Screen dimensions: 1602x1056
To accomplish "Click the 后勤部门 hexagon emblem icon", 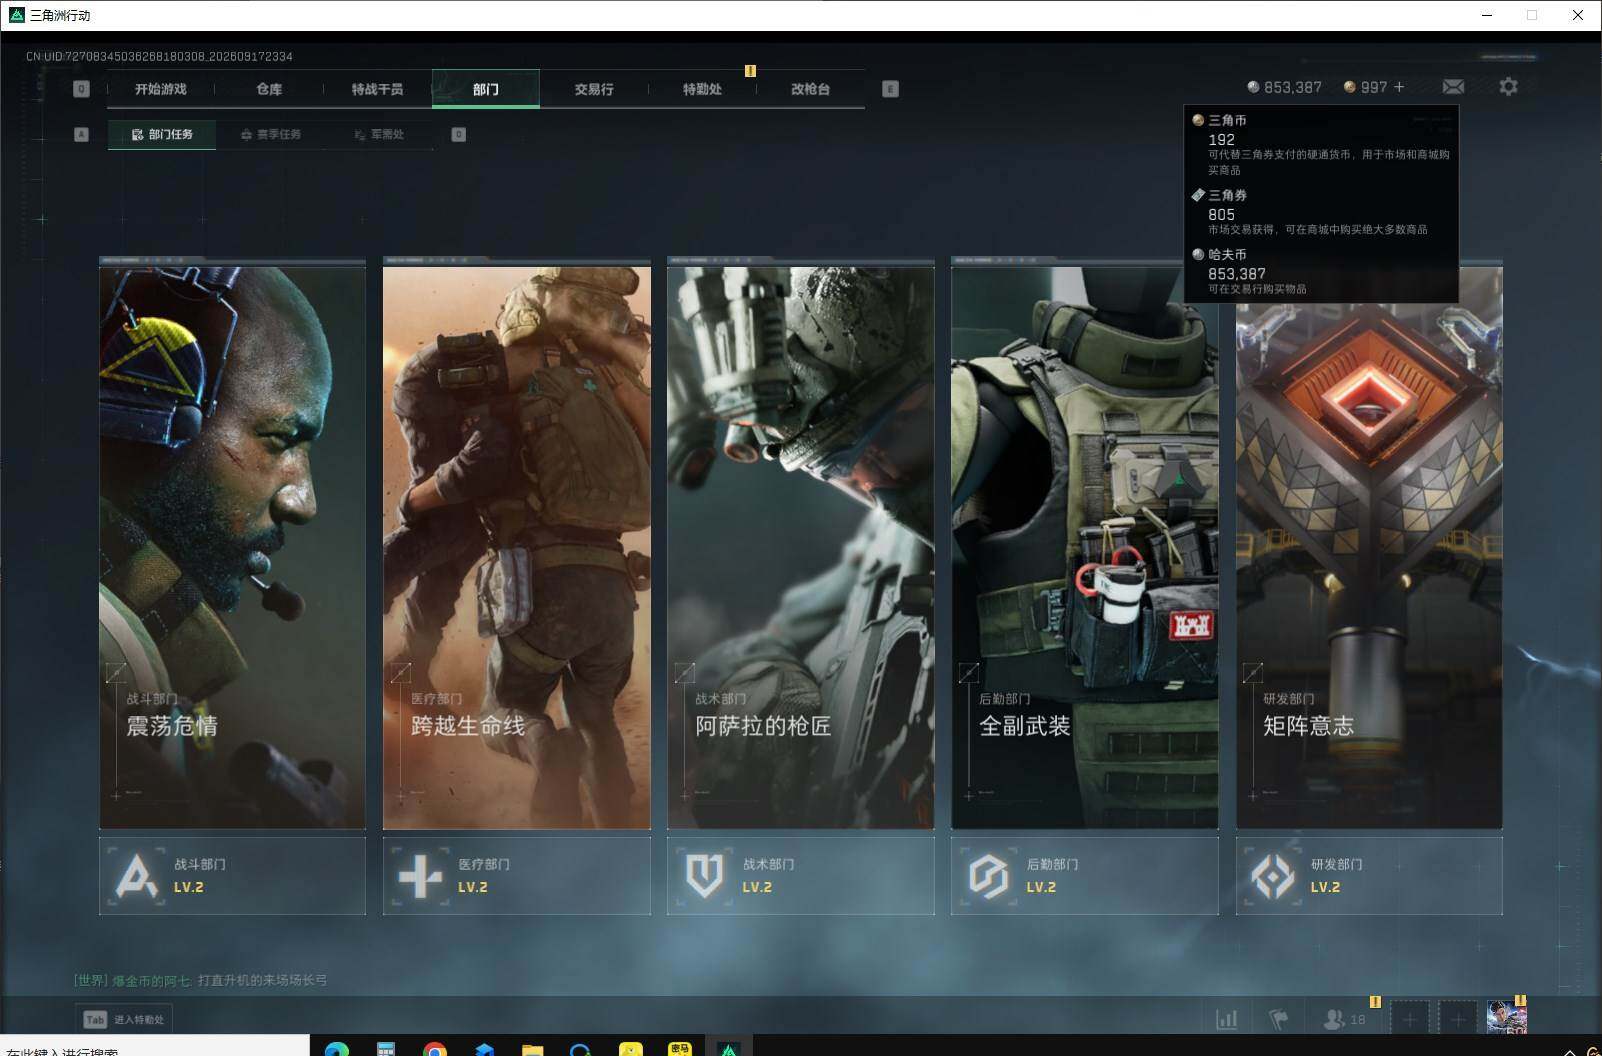I will point(989,877).
